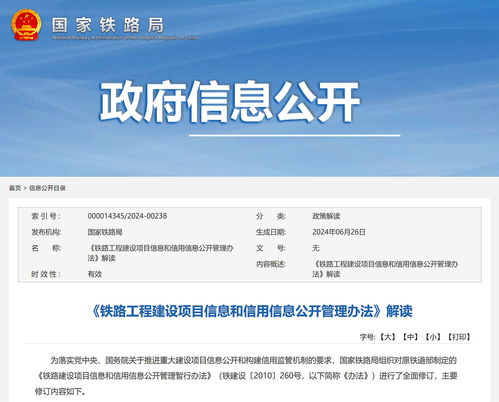The height and width of the screenshot is (402, 499).
Task: Select index number 000014345/2024-00238
Action: 127,216
